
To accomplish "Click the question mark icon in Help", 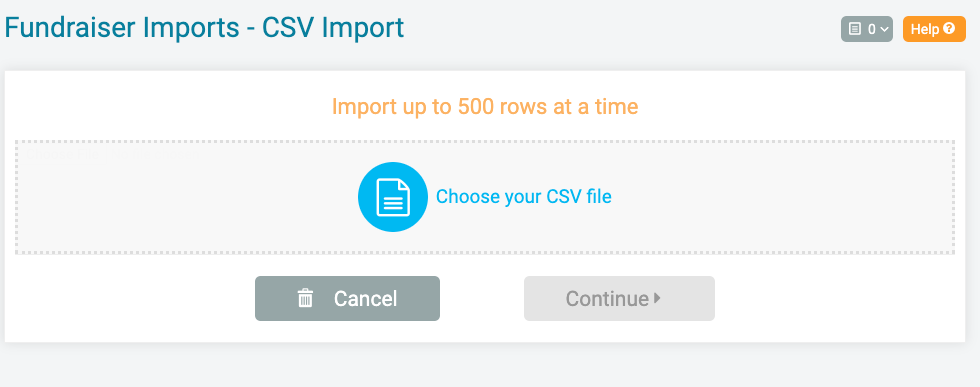I will tap(949, 28).
